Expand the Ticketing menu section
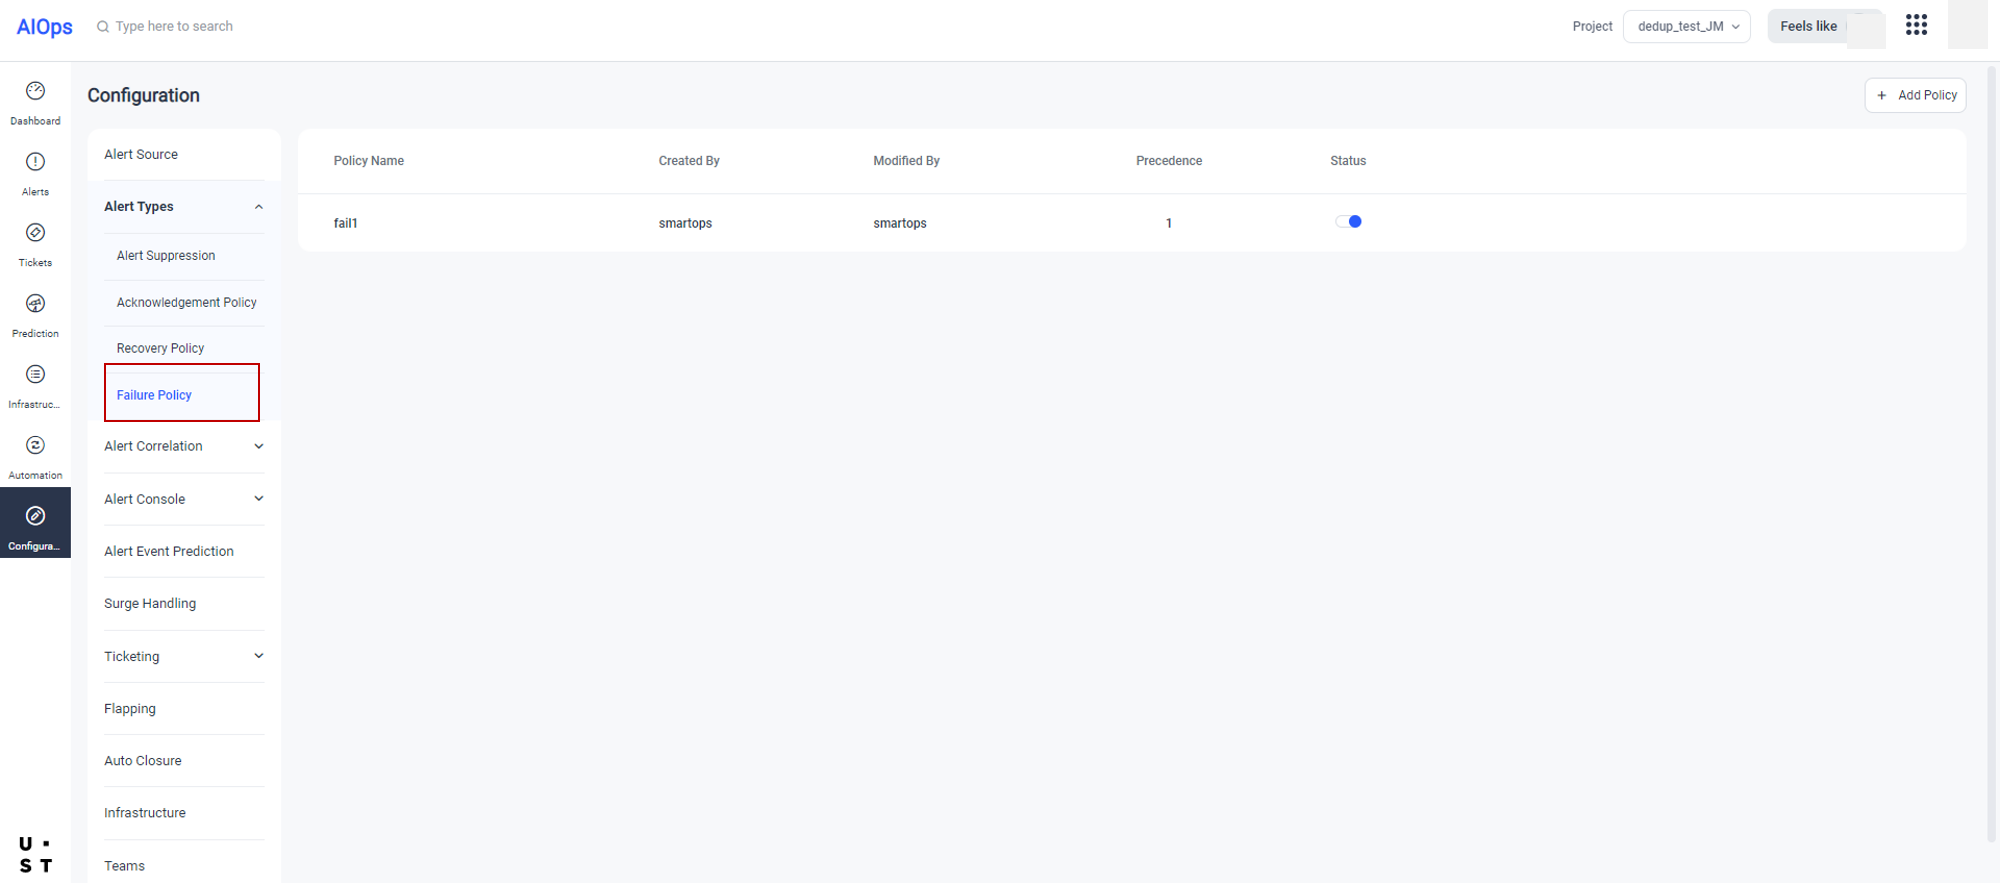The width and height of the screenshot is (2000, 883). tap(258, 657)
